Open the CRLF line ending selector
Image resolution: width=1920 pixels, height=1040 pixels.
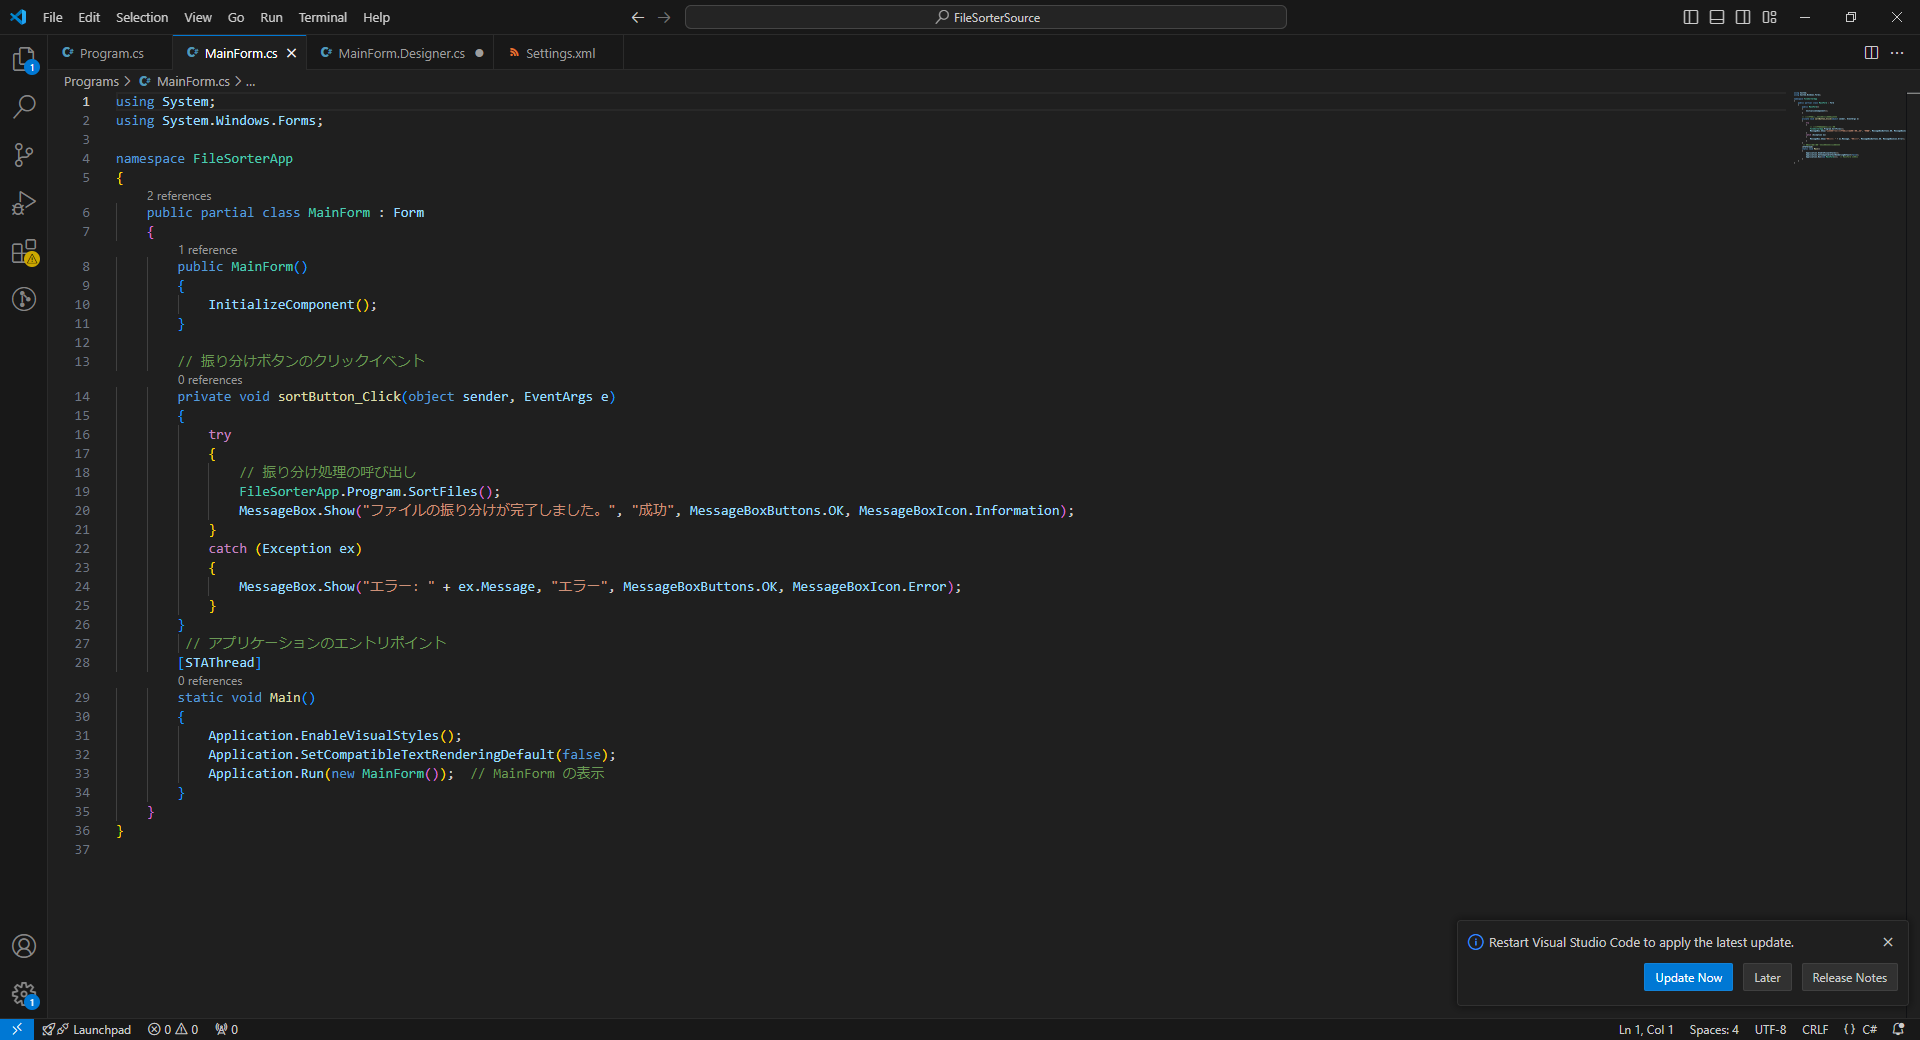pos(1814,1030)
